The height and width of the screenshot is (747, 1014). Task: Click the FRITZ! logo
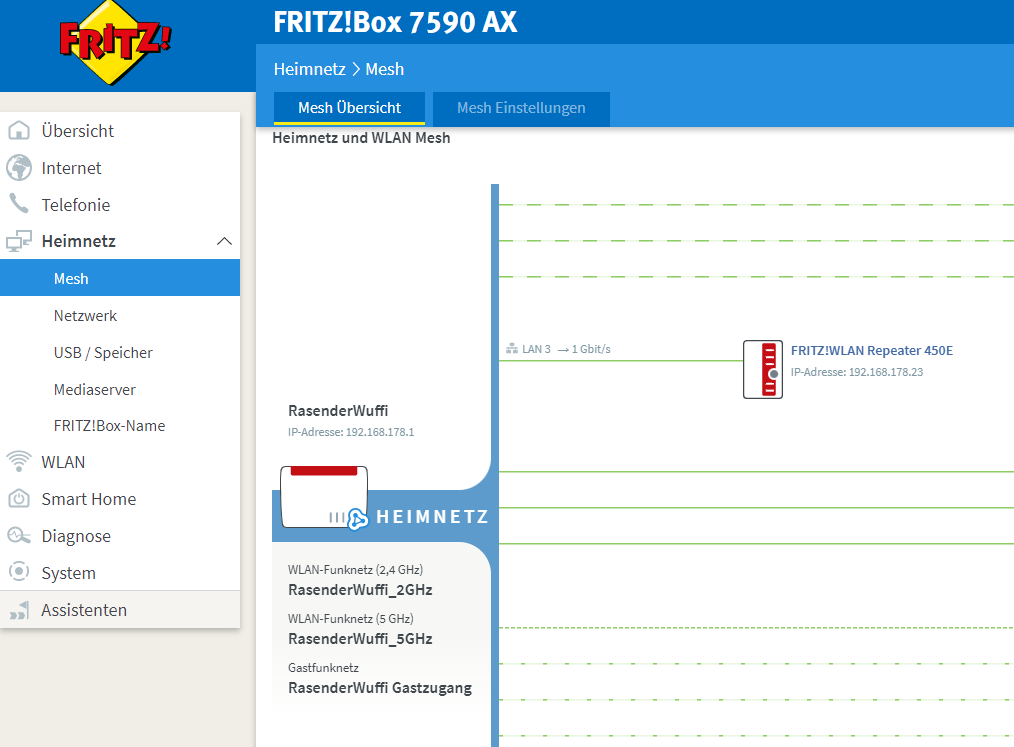(115, 43)
